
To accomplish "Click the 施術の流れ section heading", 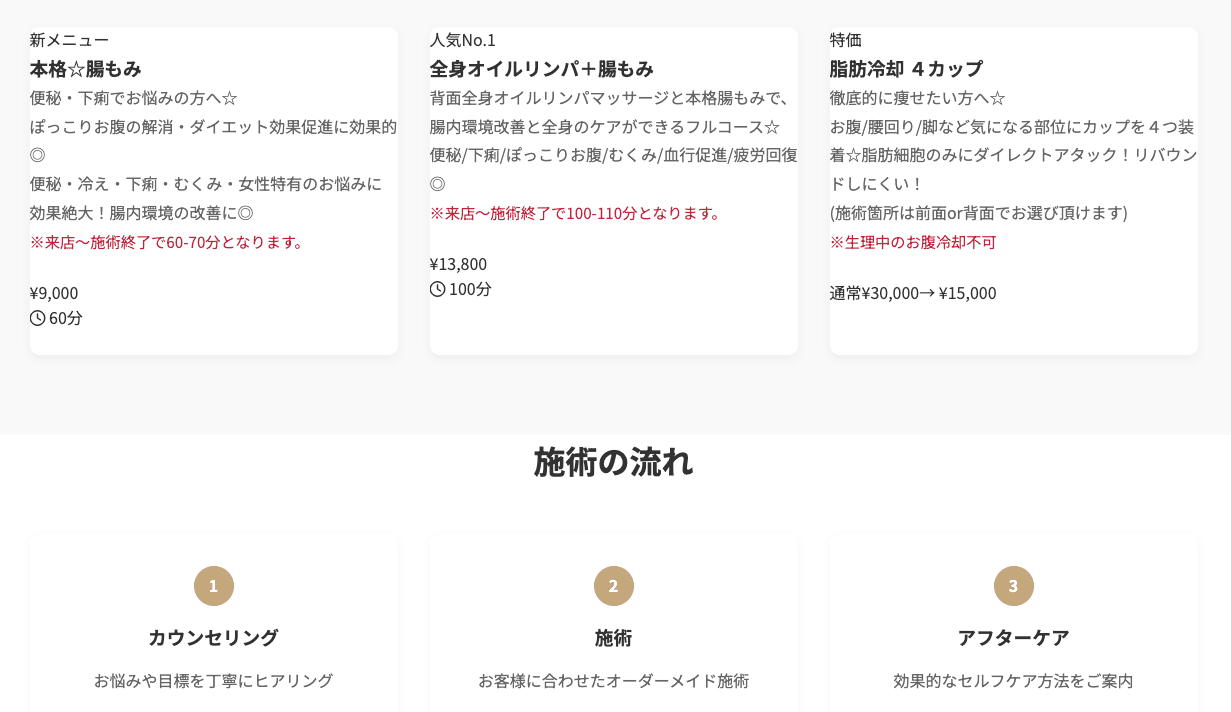I will click(614, 462).
